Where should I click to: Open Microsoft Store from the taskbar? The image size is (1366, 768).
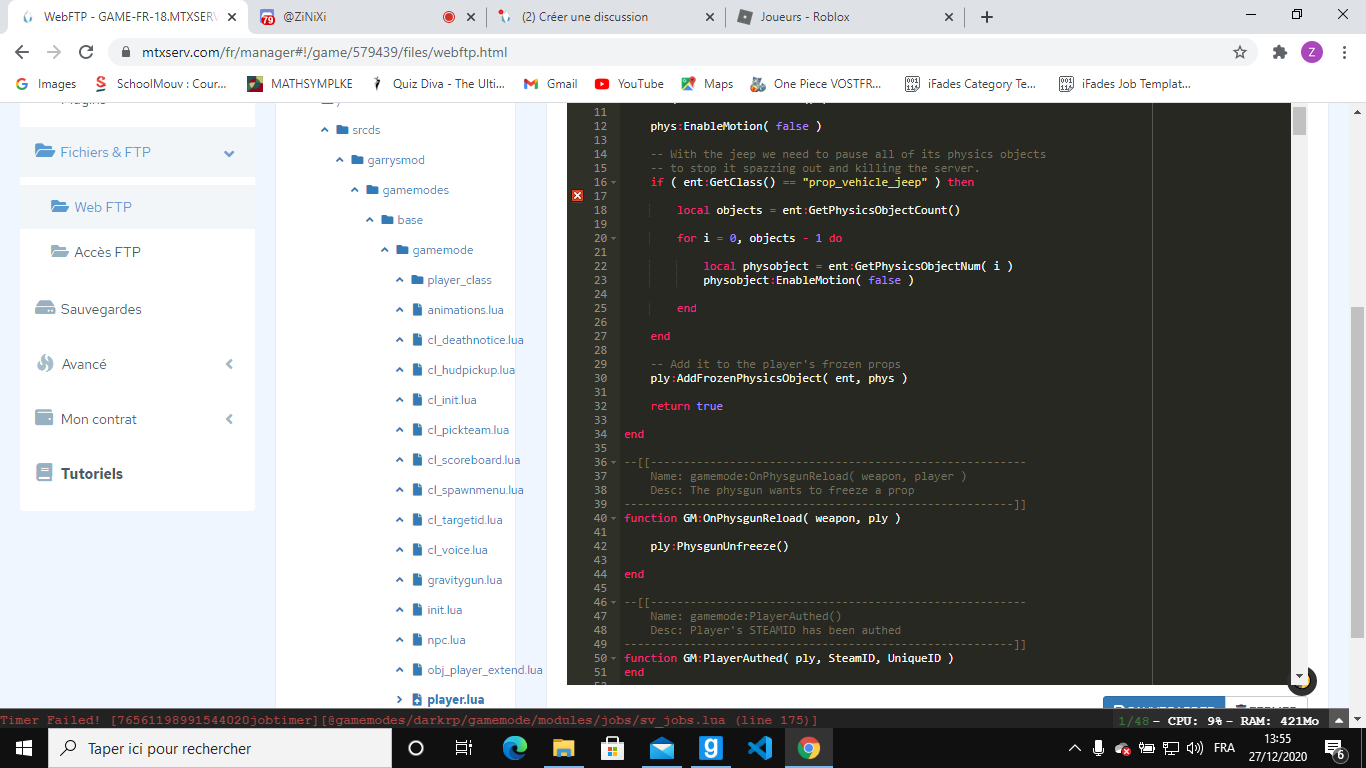coord(612,748)
